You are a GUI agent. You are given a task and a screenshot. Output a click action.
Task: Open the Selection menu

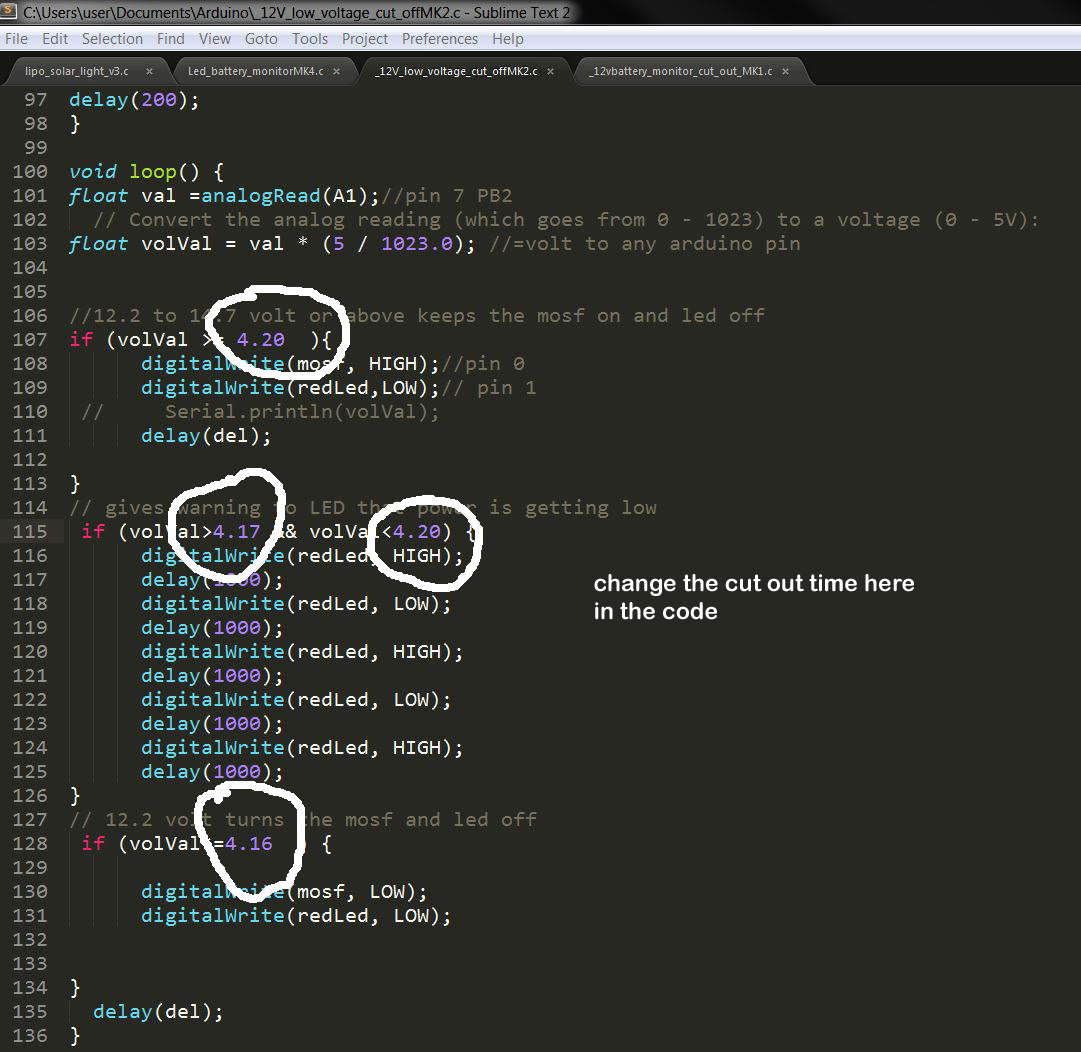point(112,39)
